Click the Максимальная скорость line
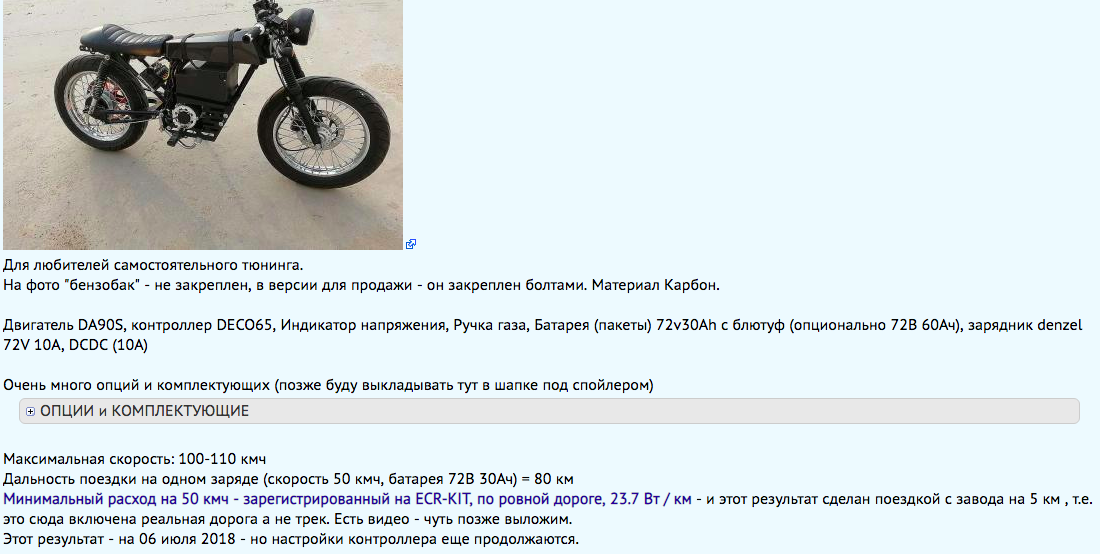This screenshot has width=1100, height=554. (x=135, y=459)
